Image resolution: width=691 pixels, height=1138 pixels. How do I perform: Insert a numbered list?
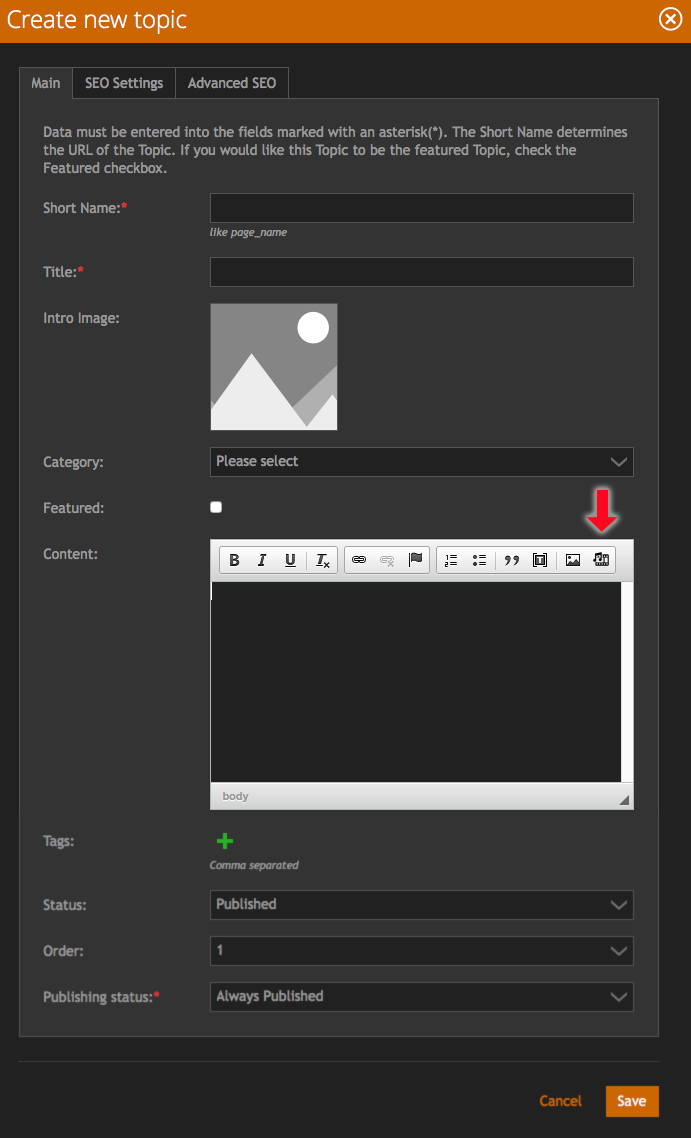click(451, 560)
